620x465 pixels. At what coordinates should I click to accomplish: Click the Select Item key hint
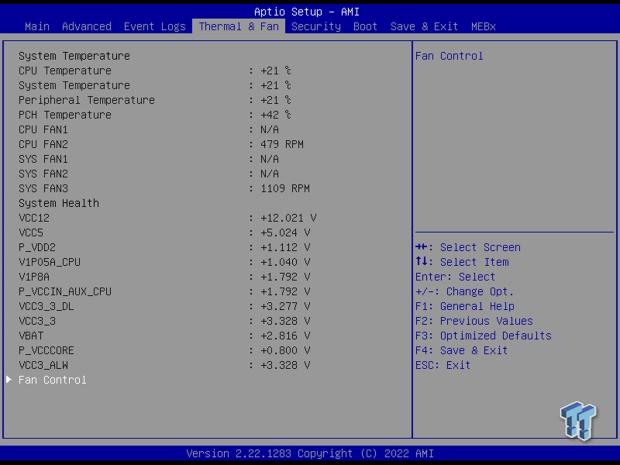click(462, 262)
